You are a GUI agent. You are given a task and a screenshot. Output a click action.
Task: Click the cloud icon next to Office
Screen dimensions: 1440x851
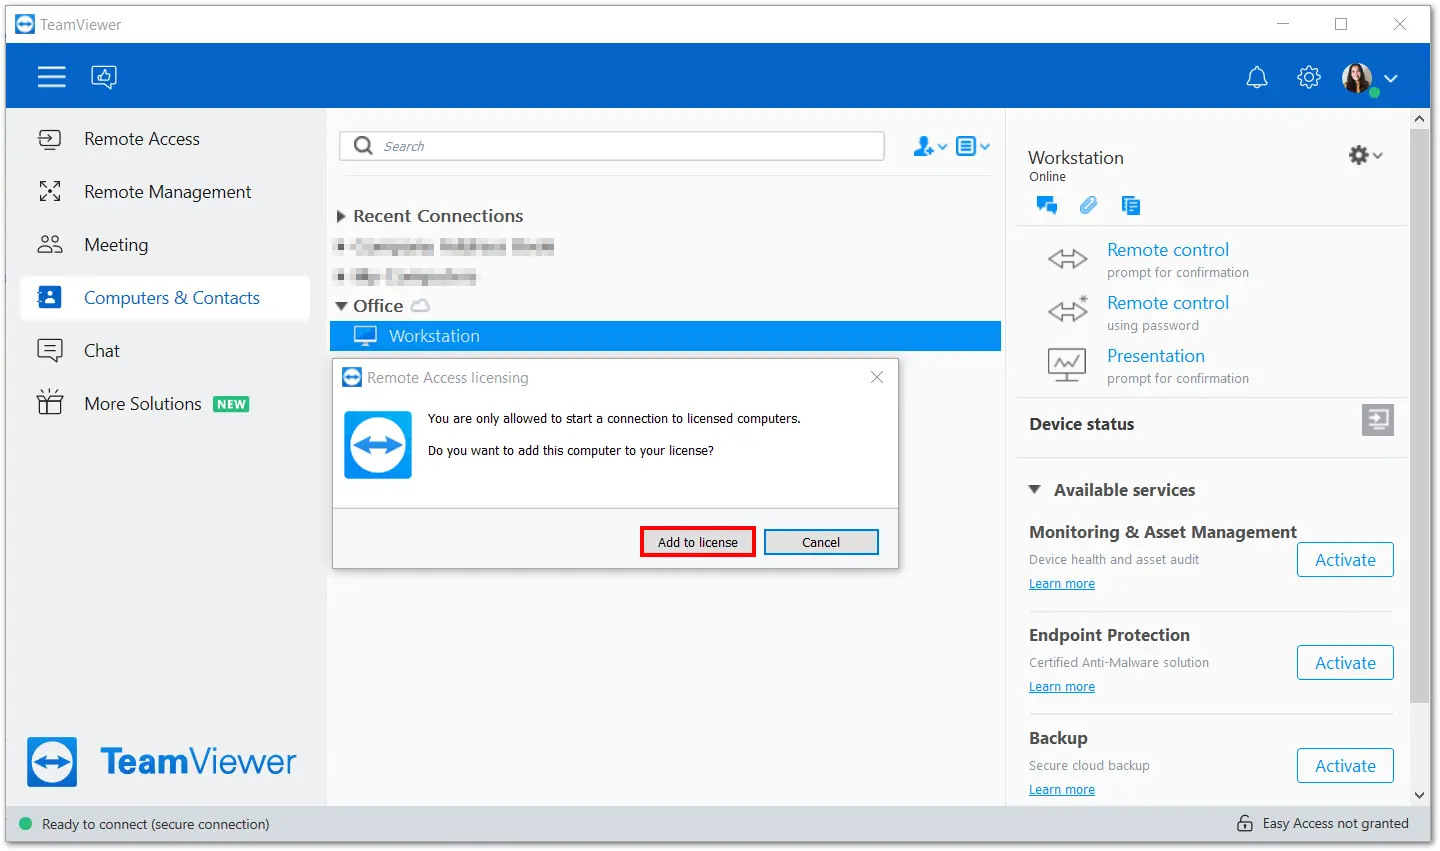(421, 305)
